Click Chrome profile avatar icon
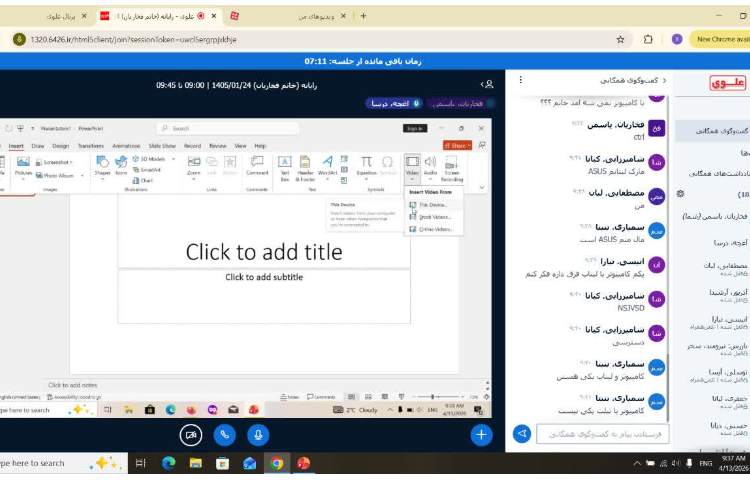The width and height of the screenshot is (750, 480). pyautogui.click(x=677, y=39)
